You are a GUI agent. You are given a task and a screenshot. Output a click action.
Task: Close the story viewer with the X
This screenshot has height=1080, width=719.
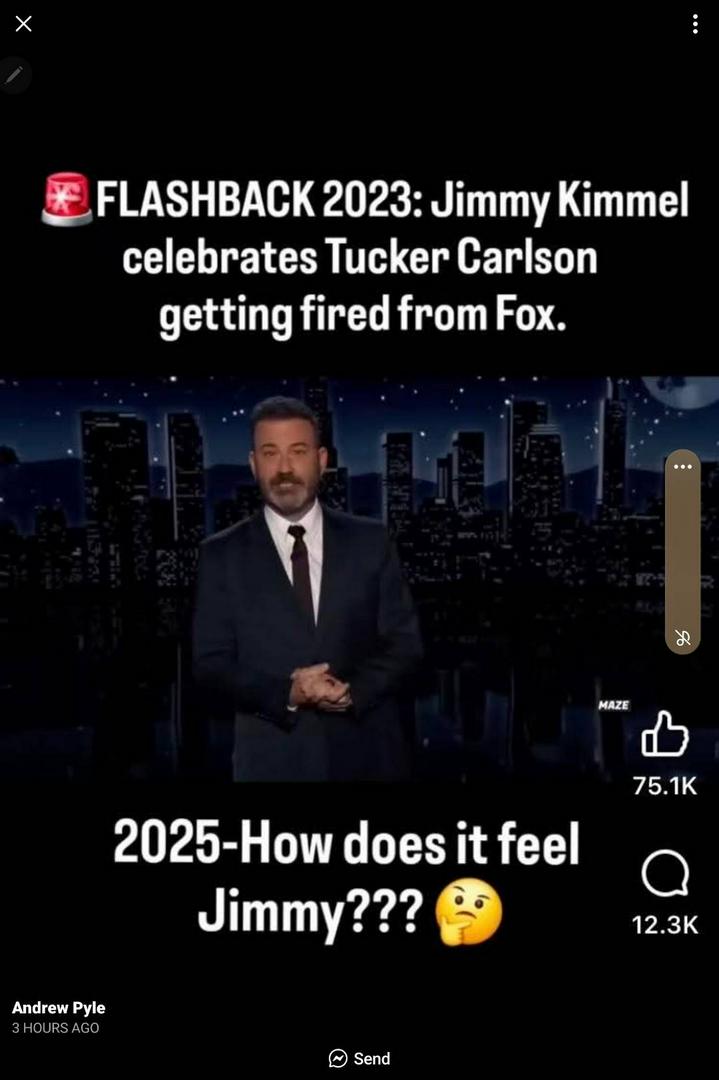(23, 24)
